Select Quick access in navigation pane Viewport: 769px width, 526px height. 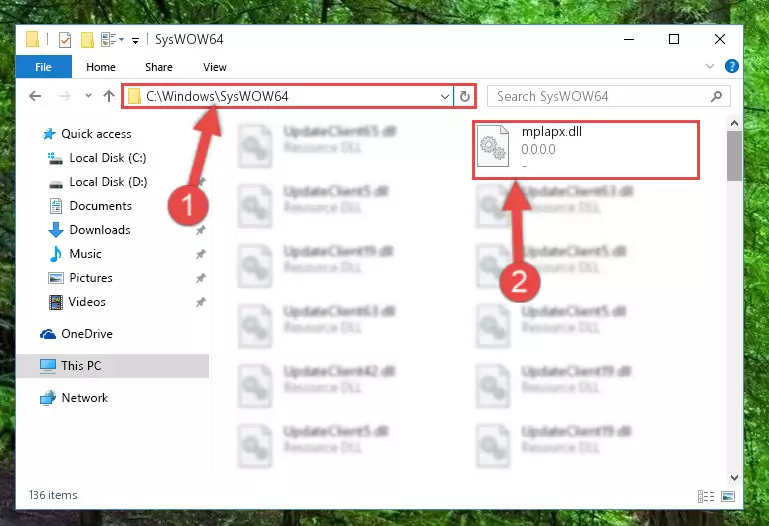click(x=97, y=134)
